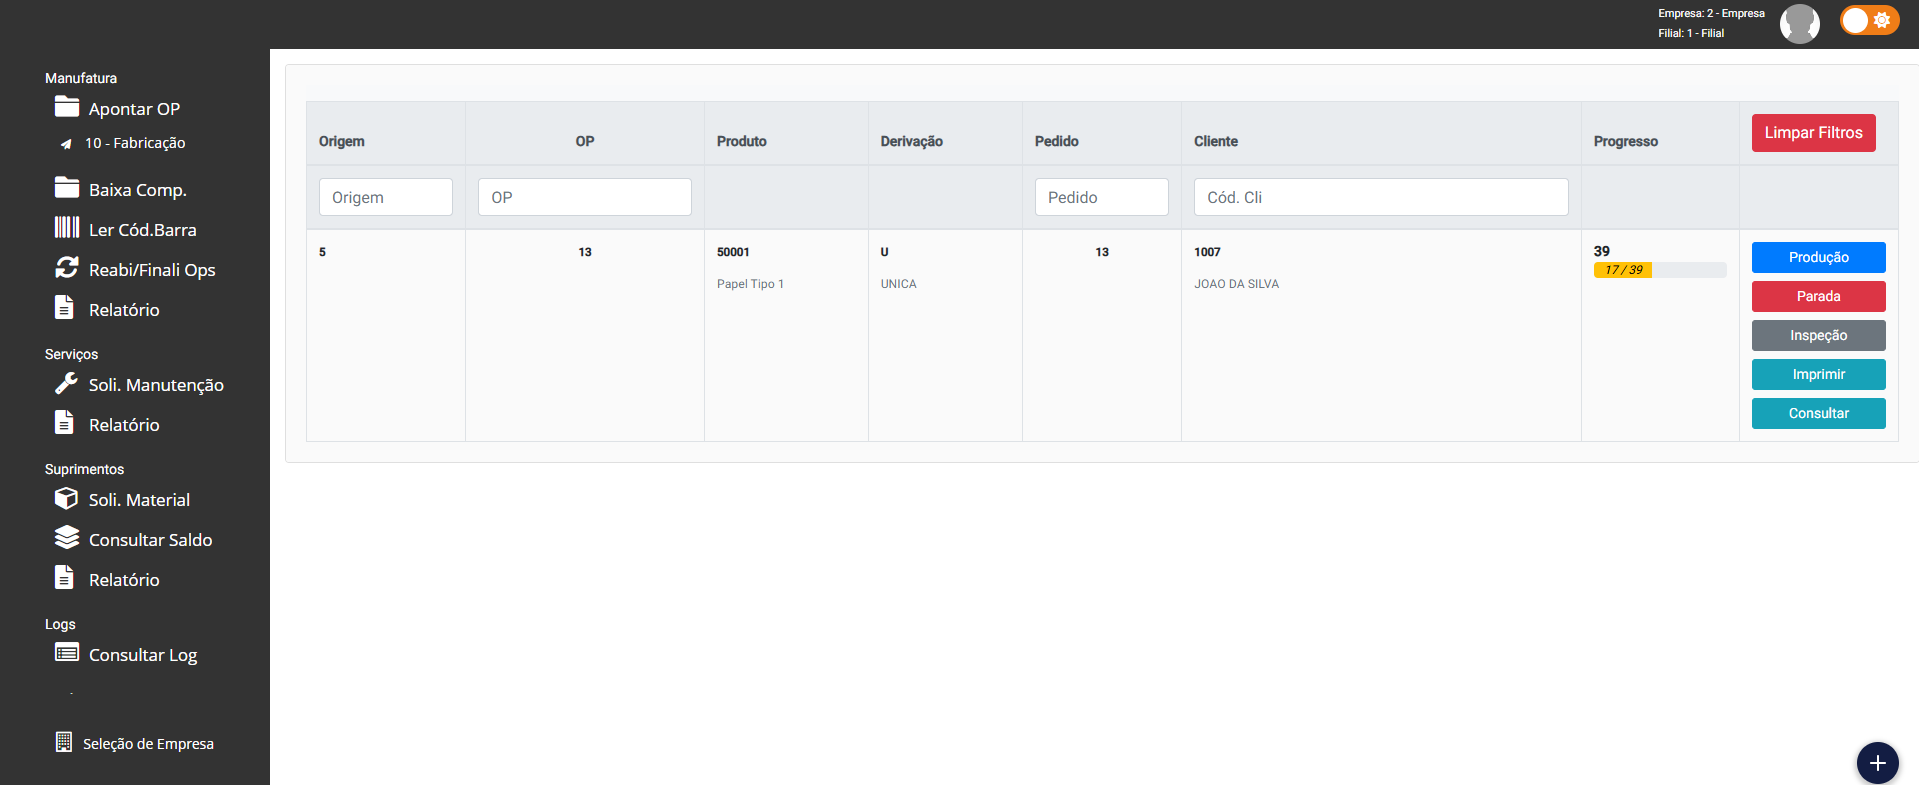Open the Serviços Relatório document icon
Viewport: 1919px width, 785px height.
[64, 423]
